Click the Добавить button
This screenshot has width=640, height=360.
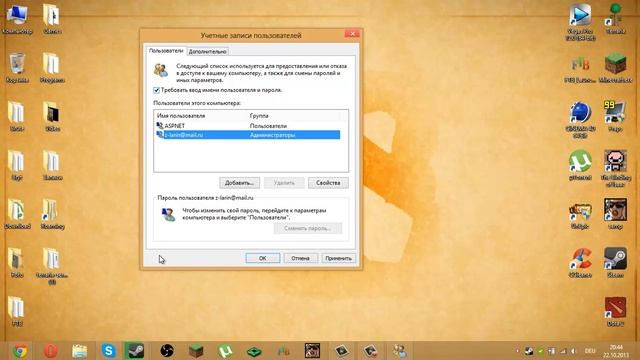click(239, 183)
